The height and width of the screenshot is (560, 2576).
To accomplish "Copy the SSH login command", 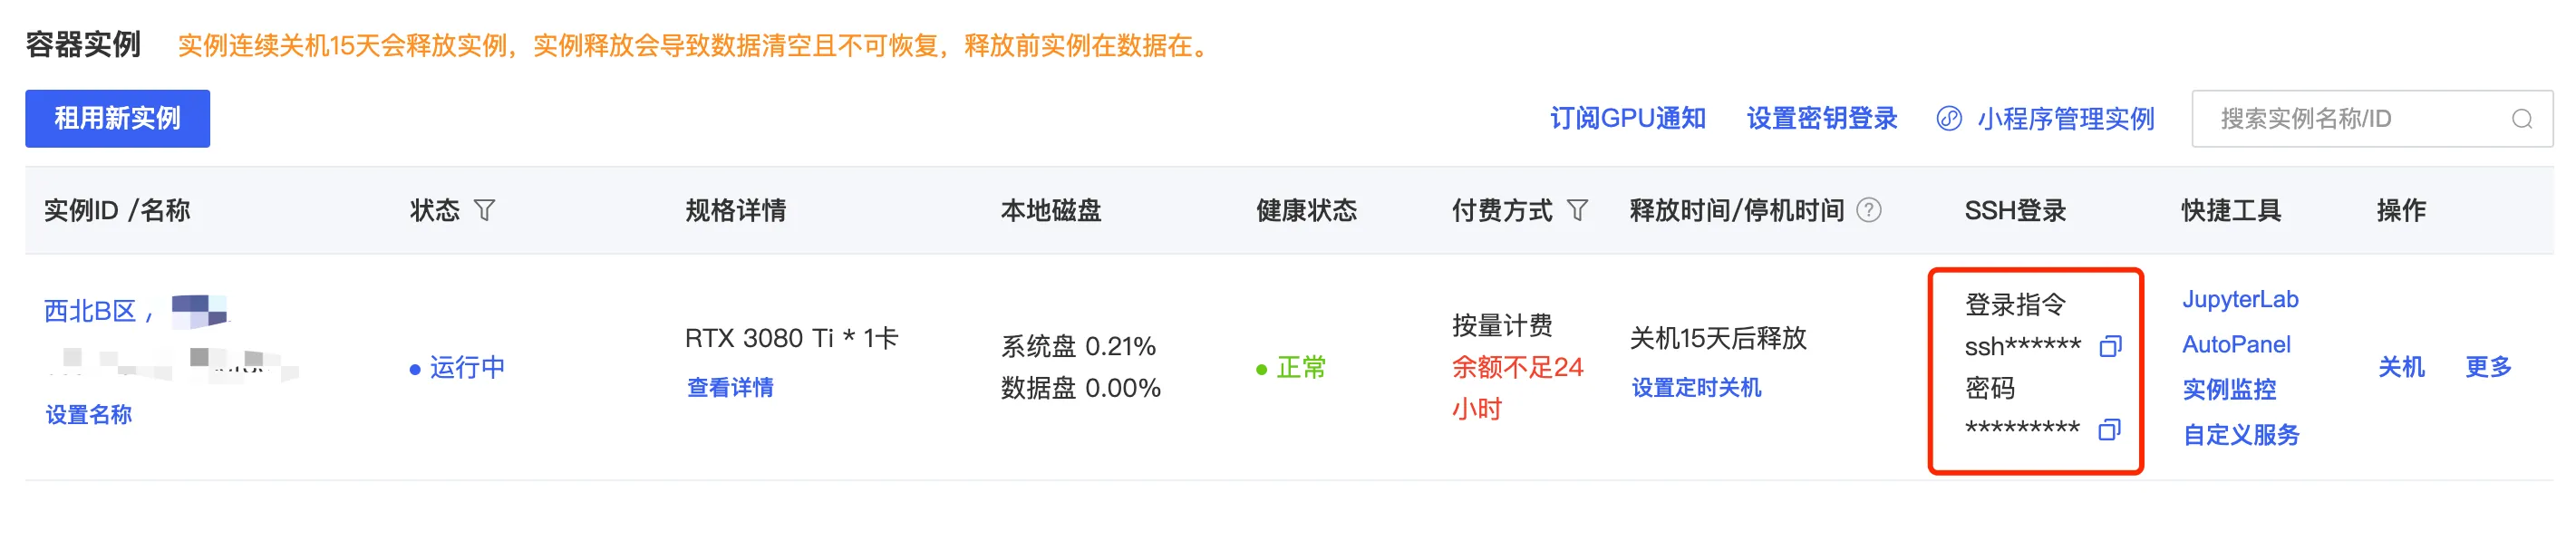I will coord(2110,347).
